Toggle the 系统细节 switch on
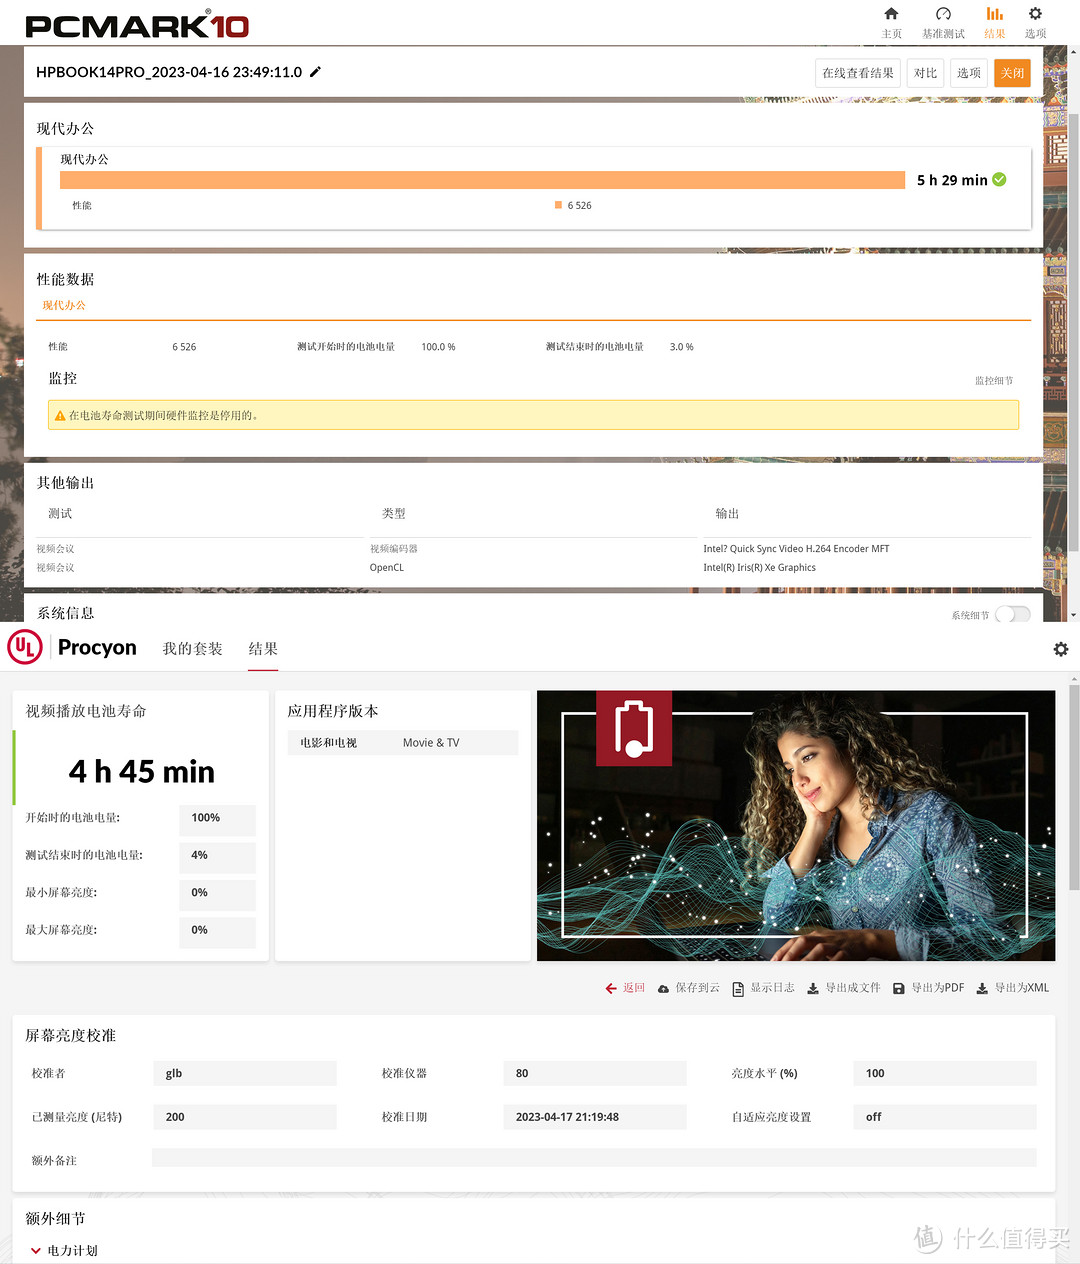 (x=1012, y=614)
